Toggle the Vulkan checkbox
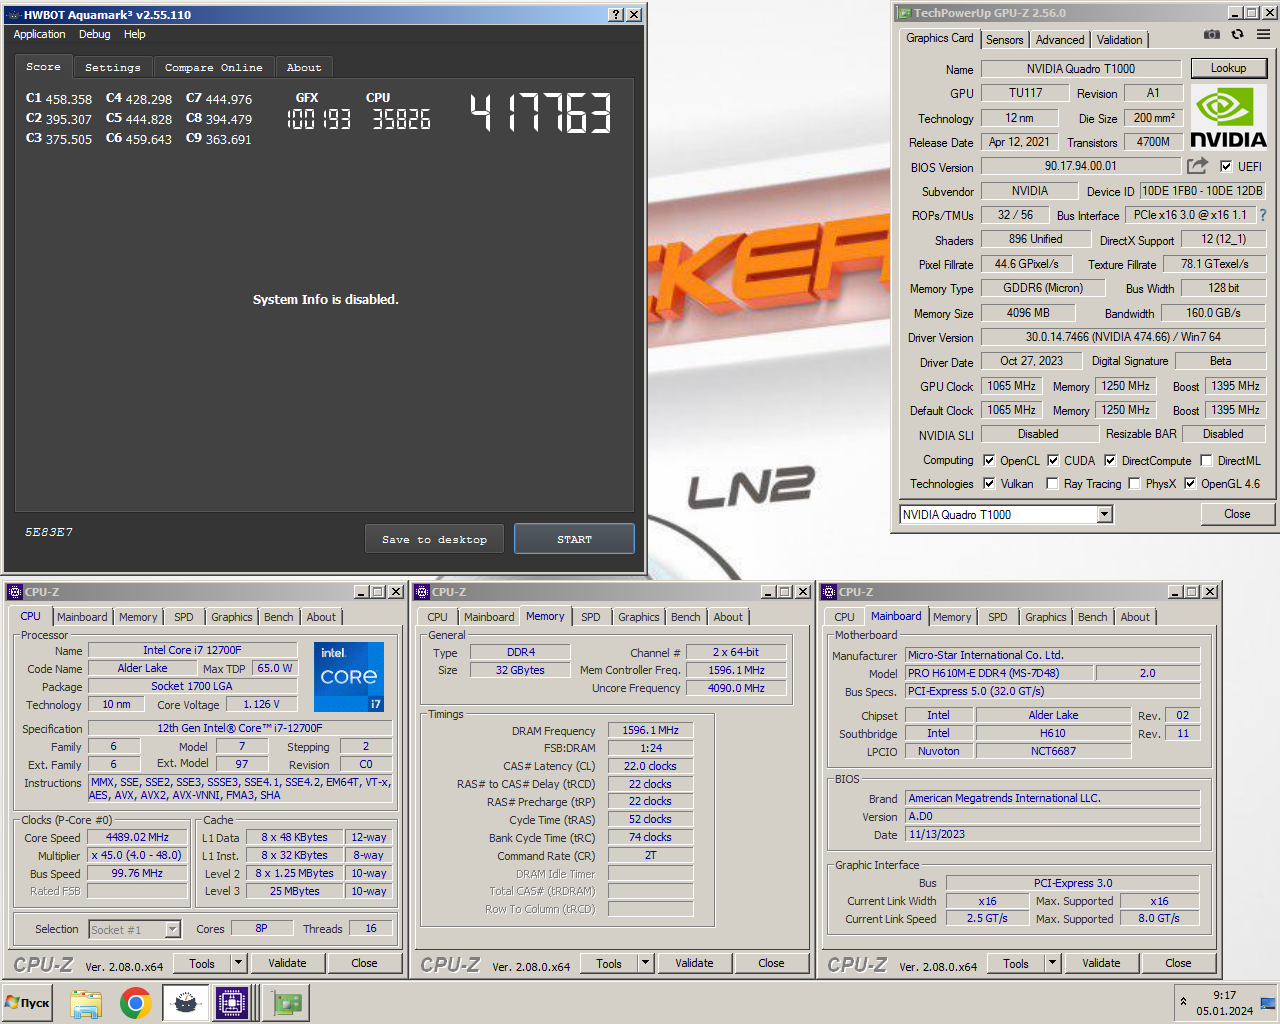The width and height of the screenshot is (1280, 1024). tap(989, 484)
